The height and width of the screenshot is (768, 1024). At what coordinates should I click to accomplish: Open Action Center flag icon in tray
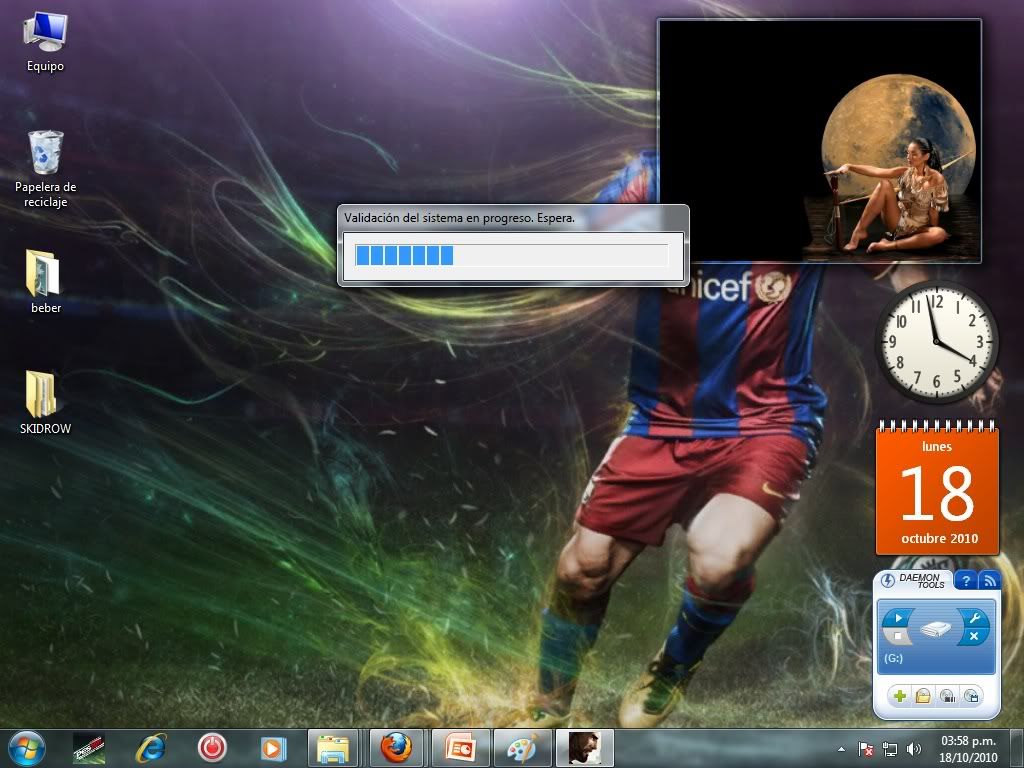866,749
